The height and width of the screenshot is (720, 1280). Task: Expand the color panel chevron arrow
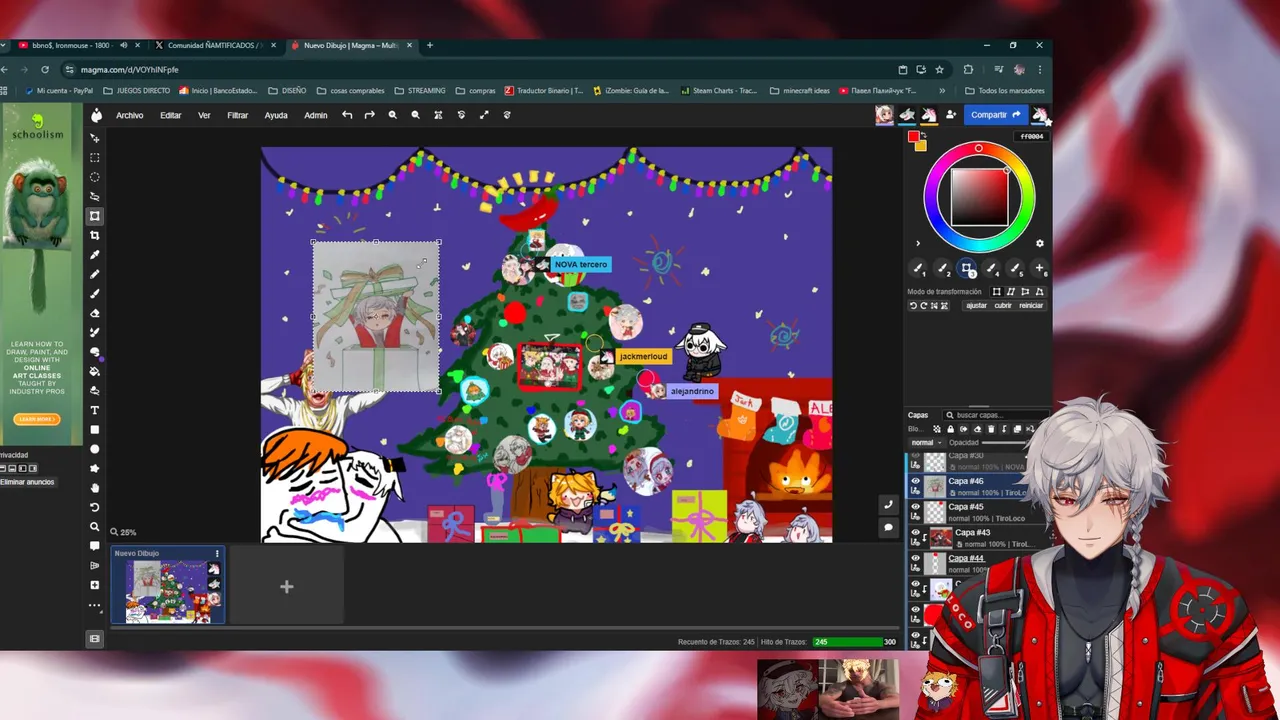coord(917,243)
